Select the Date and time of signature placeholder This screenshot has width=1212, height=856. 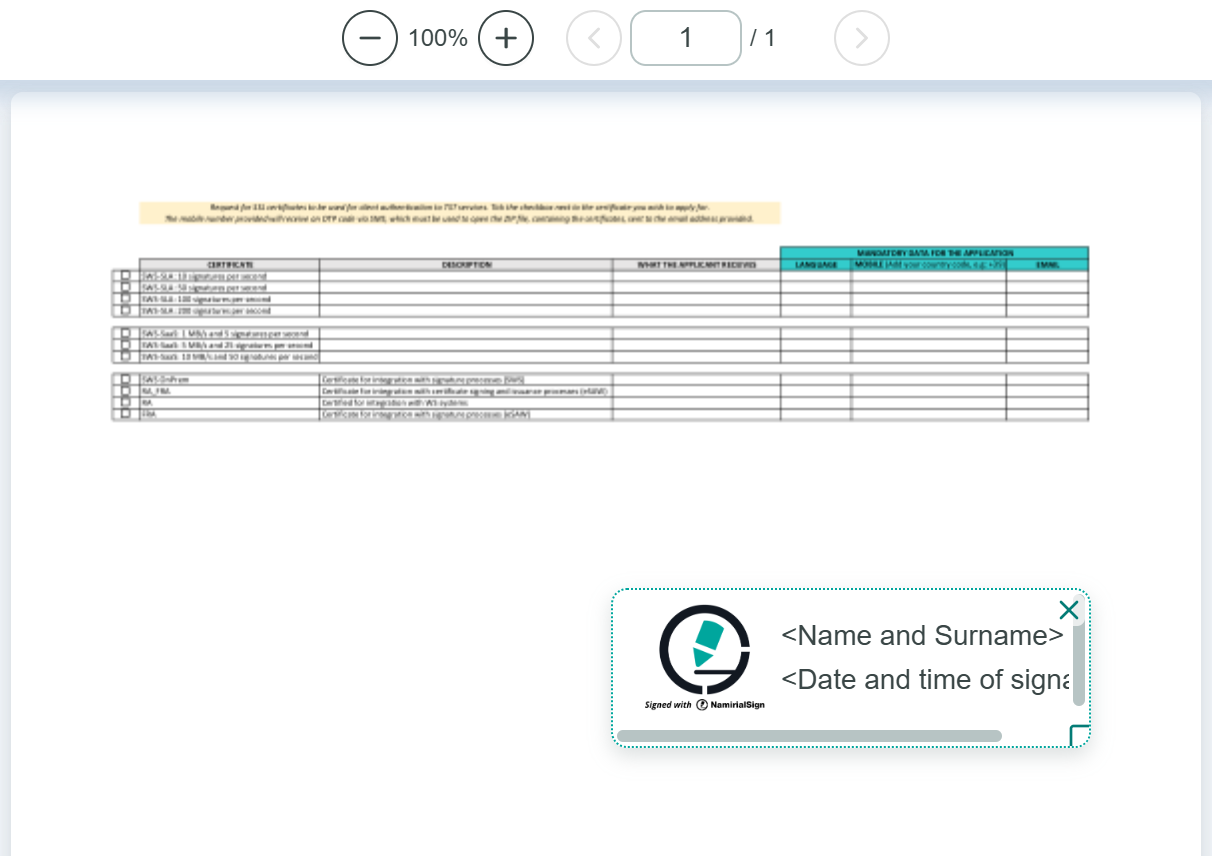[x=925, y=680]
